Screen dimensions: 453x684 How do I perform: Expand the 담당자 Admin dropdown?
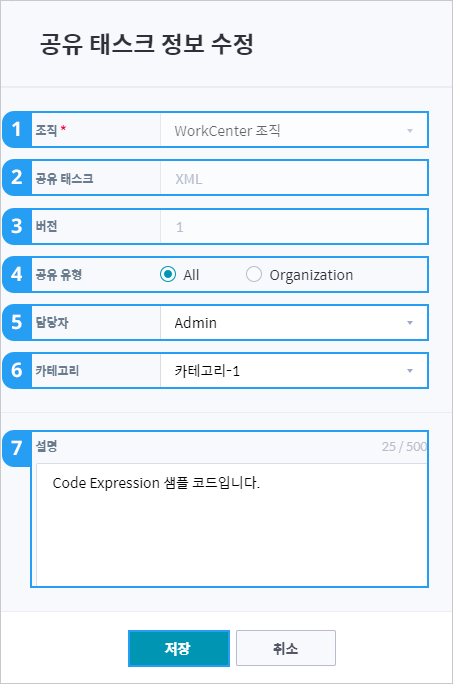(294, 323)
